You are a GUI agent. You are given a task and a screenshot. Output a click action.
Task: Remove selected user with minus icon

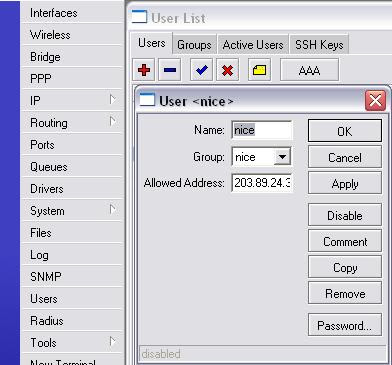(170, 70)
